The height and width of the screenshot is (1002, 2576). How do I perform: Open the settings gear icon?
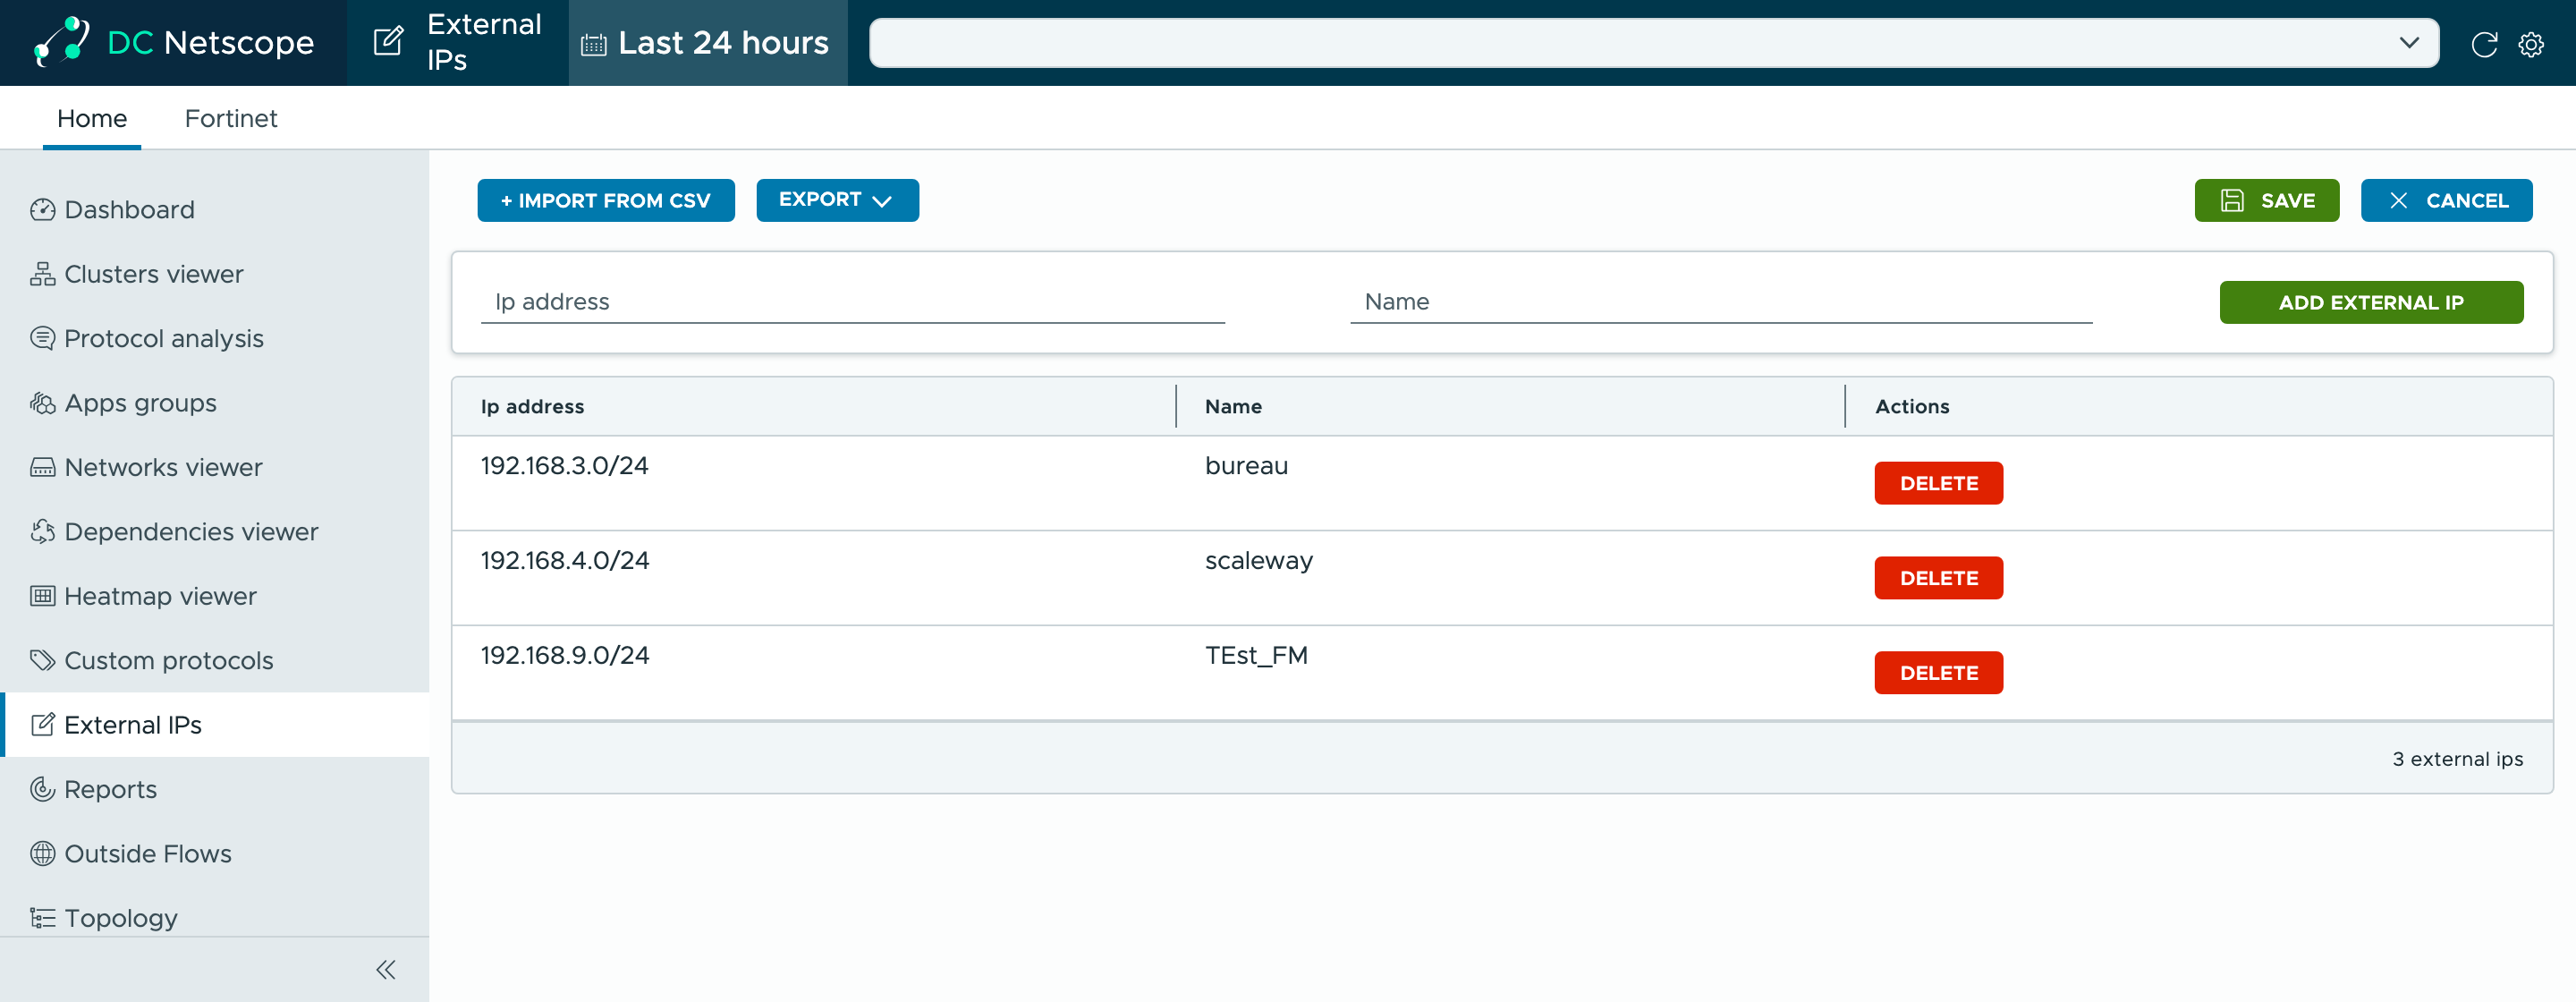[x=2531, y=44]
